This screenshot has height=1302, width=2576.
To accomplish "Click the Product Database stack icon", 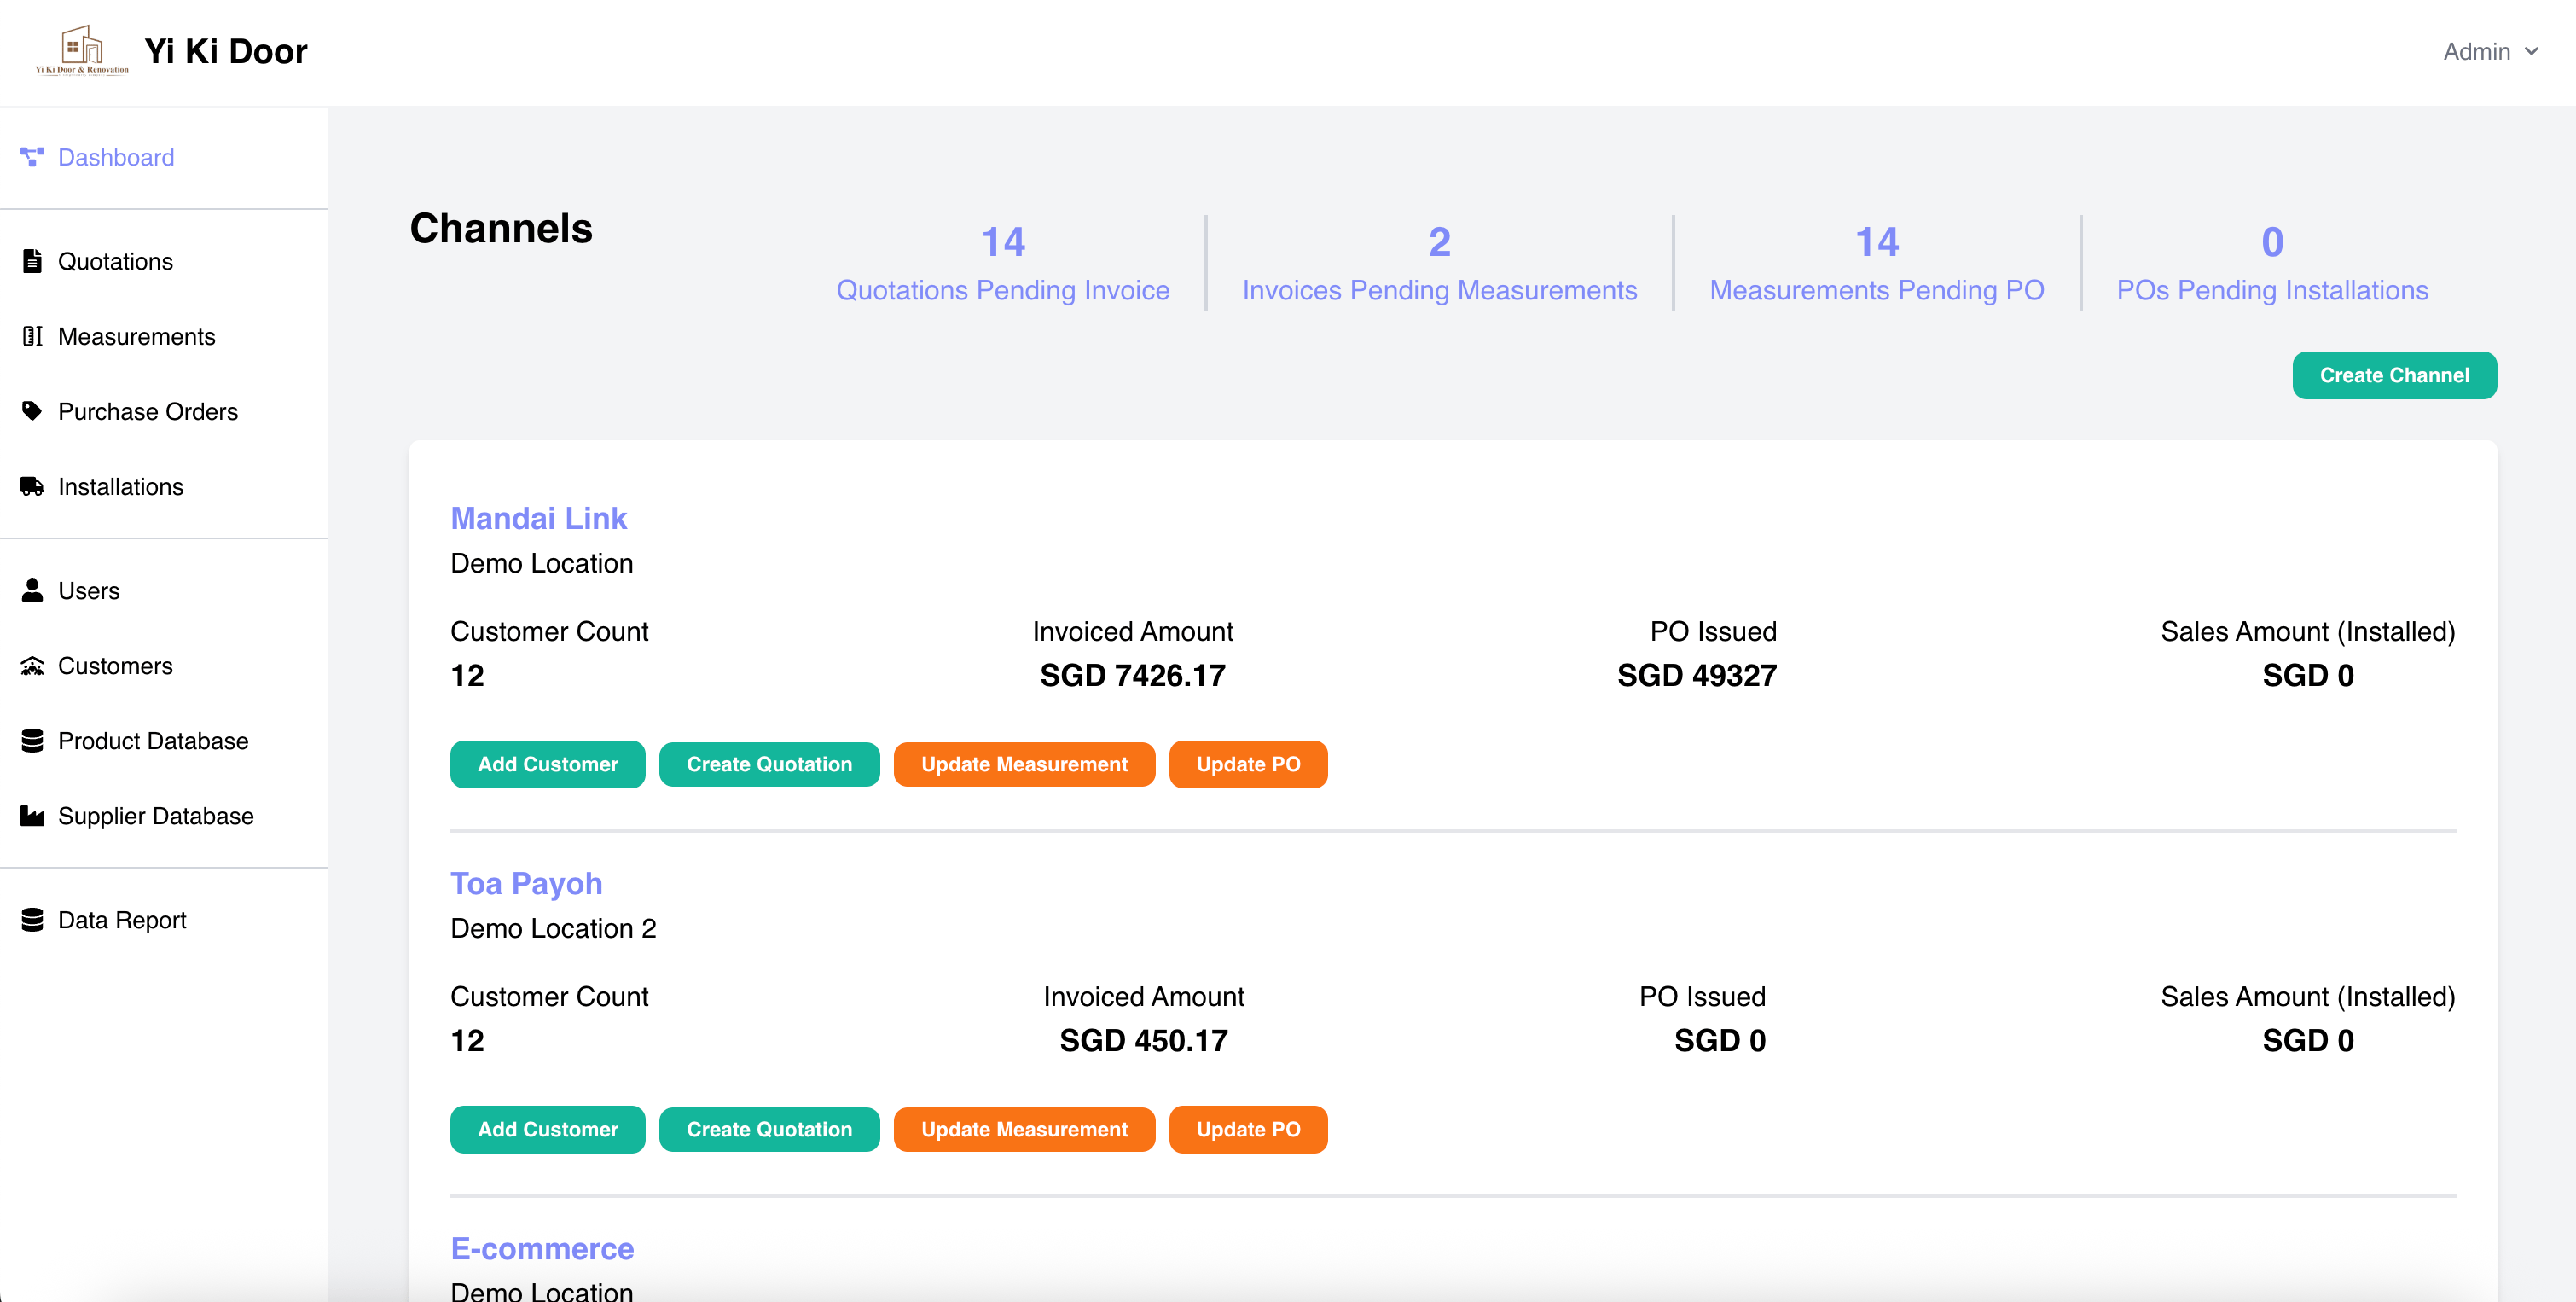I will point(32,740).
